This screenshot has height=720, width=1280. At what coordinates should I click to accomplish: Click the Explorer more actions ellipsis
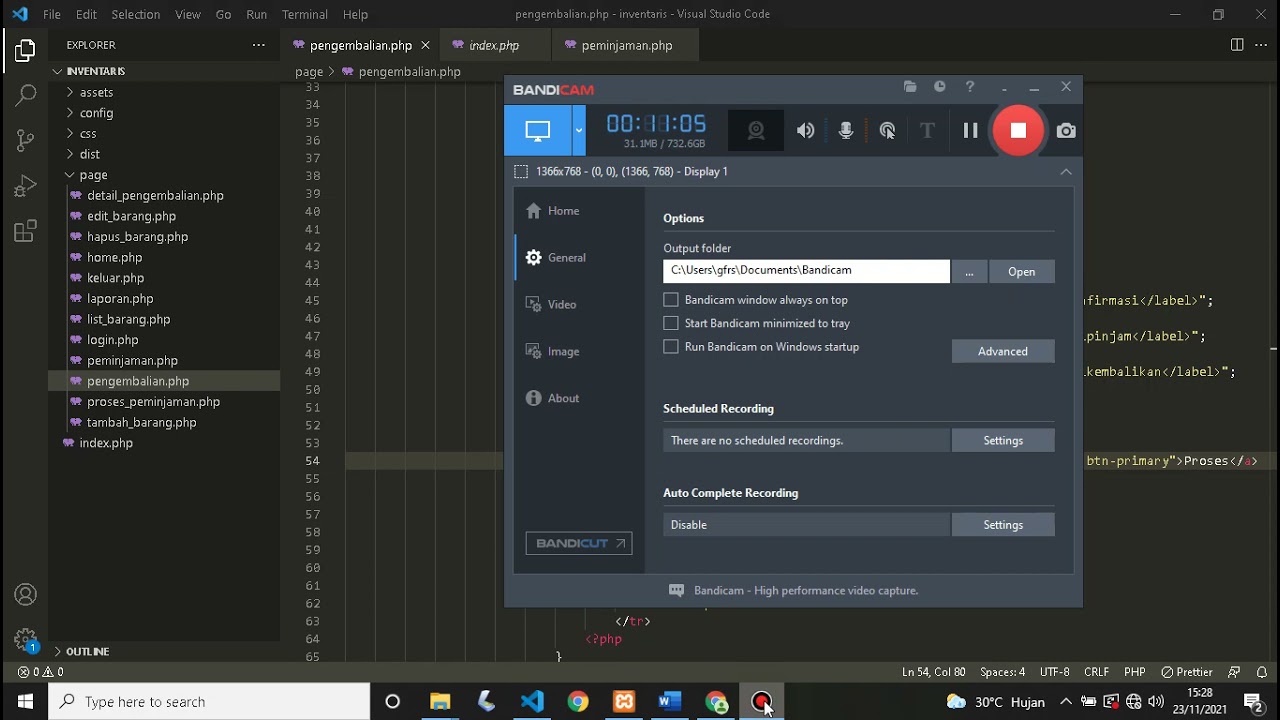[259, 45]
